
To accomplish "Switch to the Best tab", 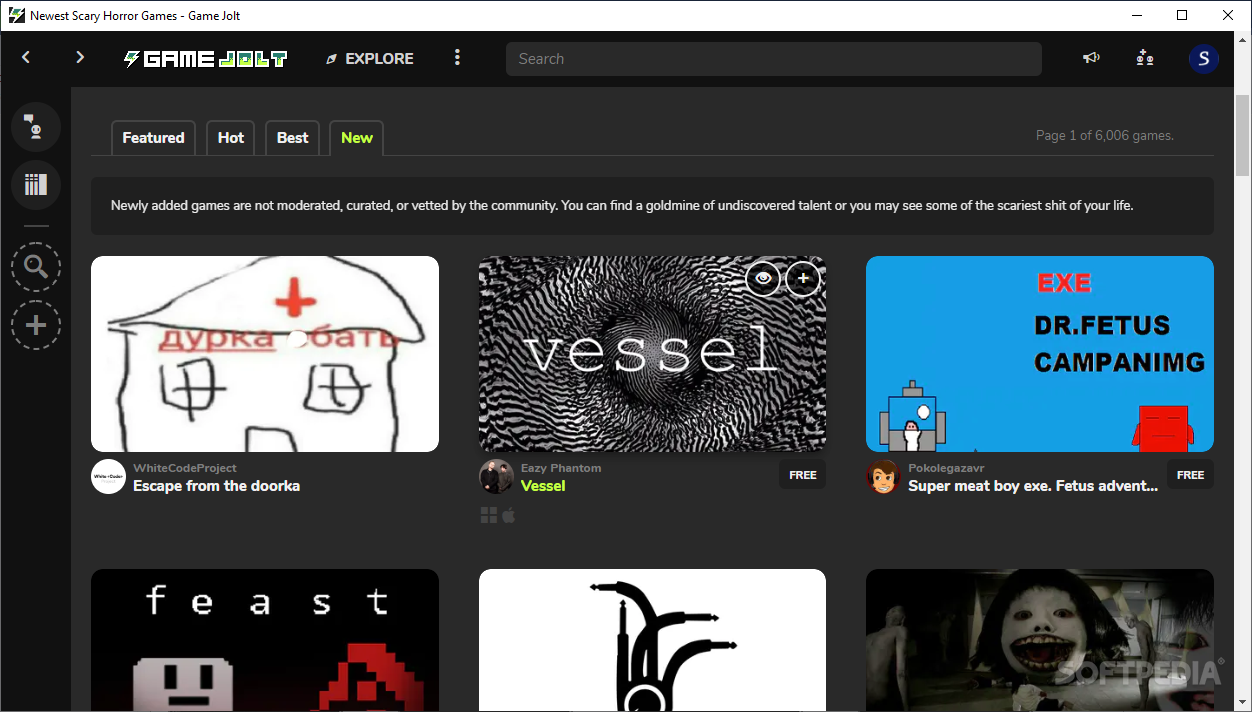I will [x=292, y=138].
